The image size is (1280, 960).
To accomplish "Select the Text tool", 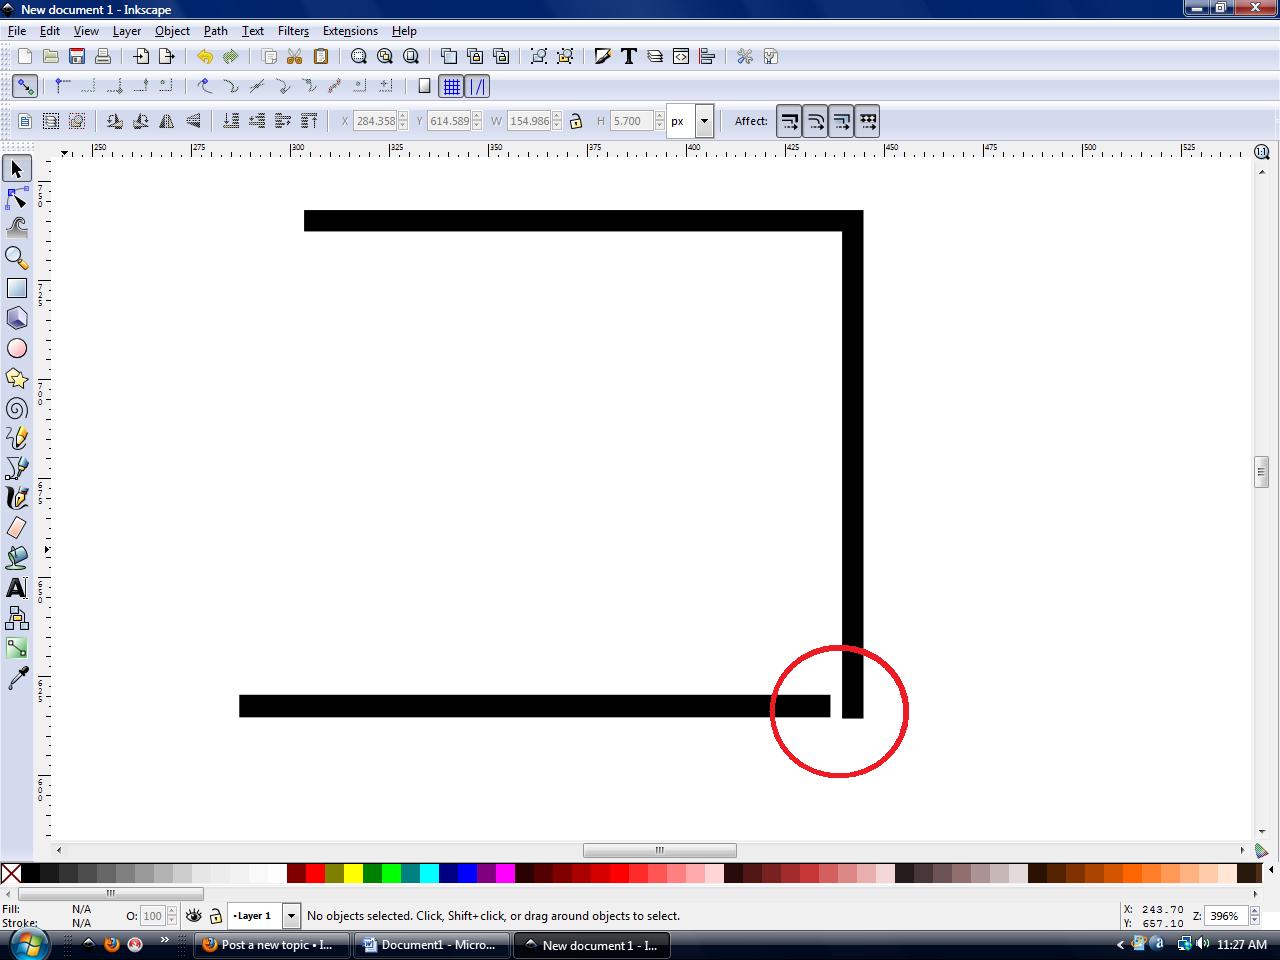I will coord(16,588).
